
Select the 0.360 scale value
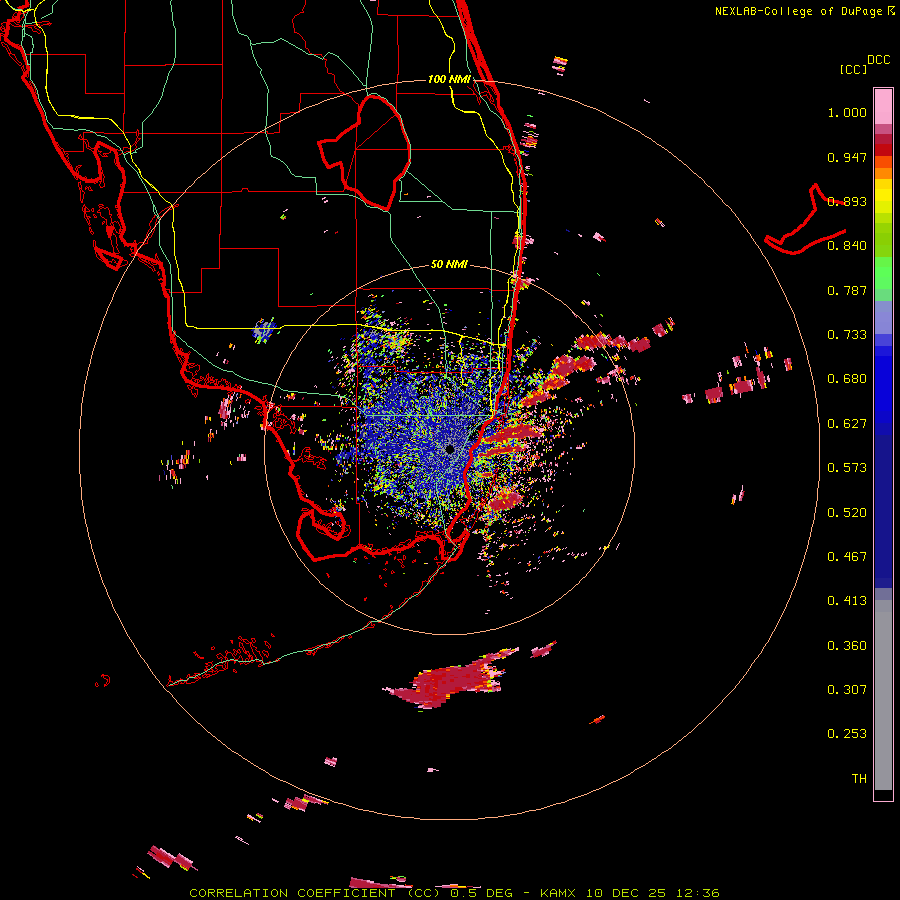point(847,646)
